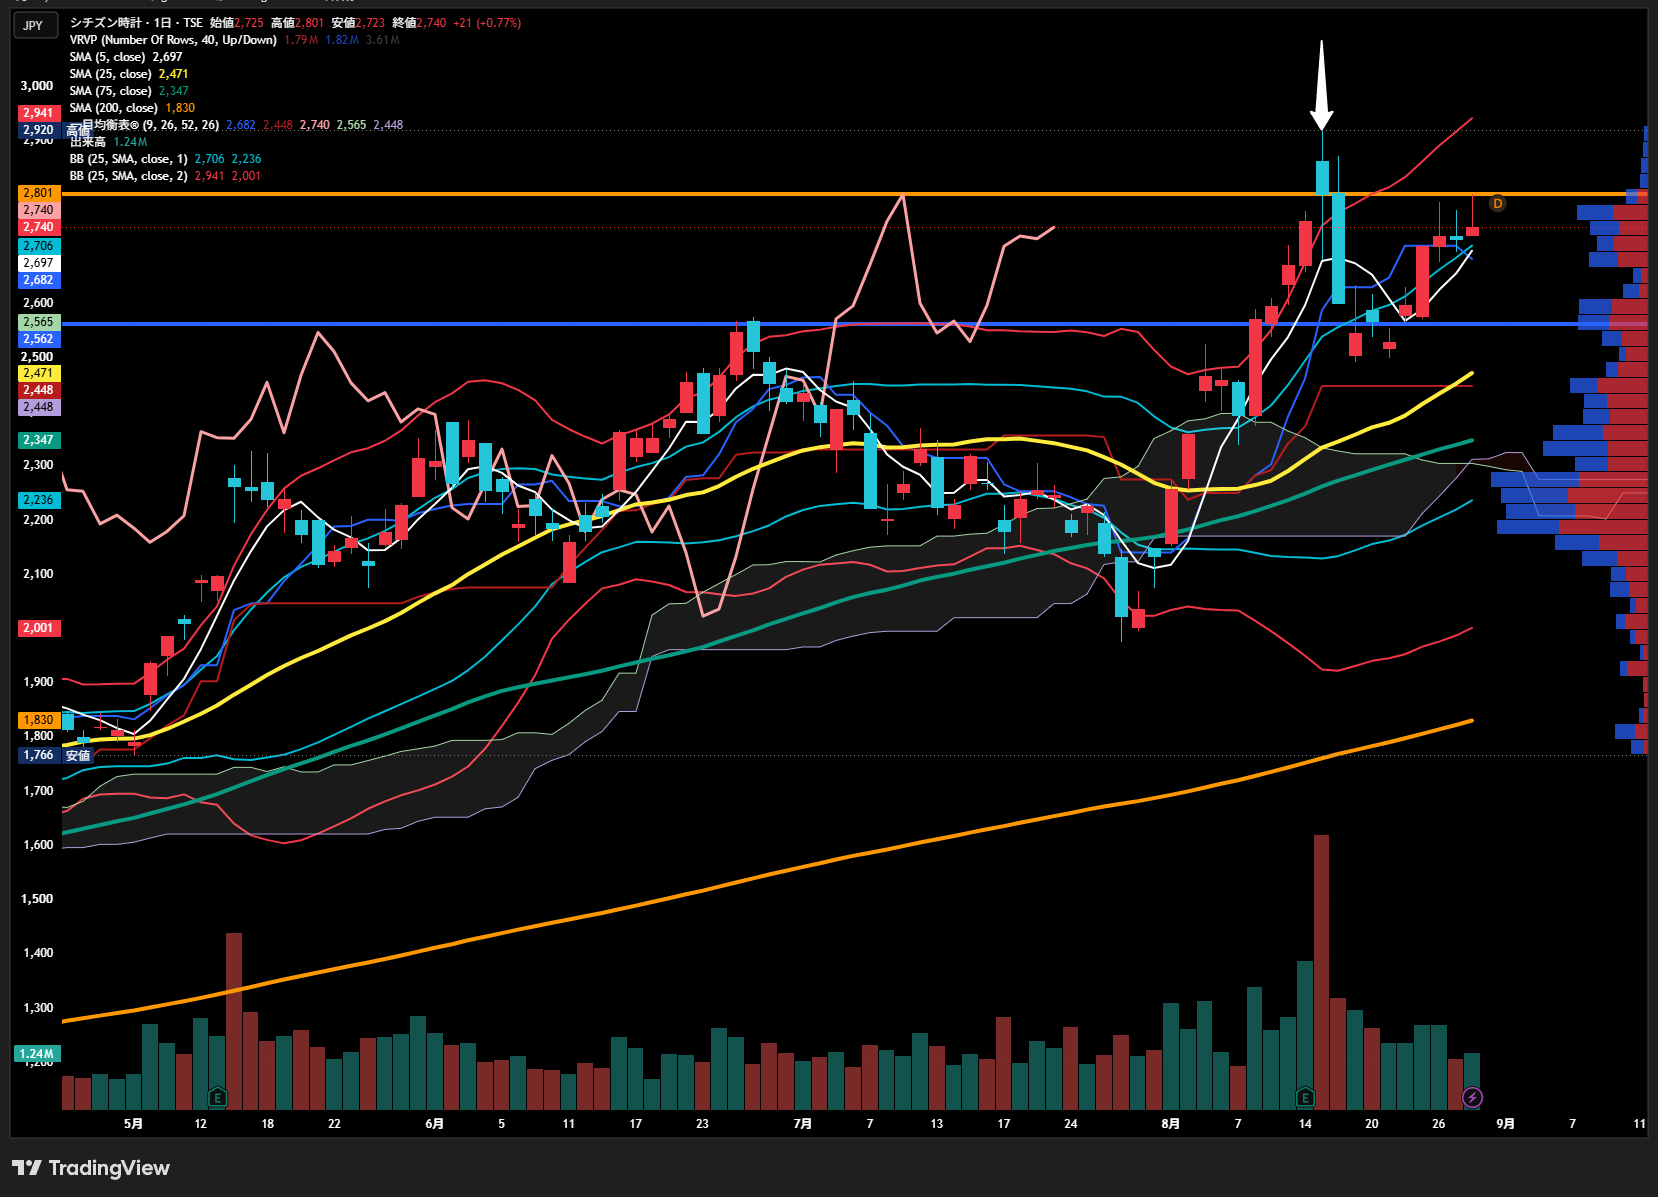1658x1197 pixels.
Task: Click the orange 2,801 price label
Action: coord(38,193)
